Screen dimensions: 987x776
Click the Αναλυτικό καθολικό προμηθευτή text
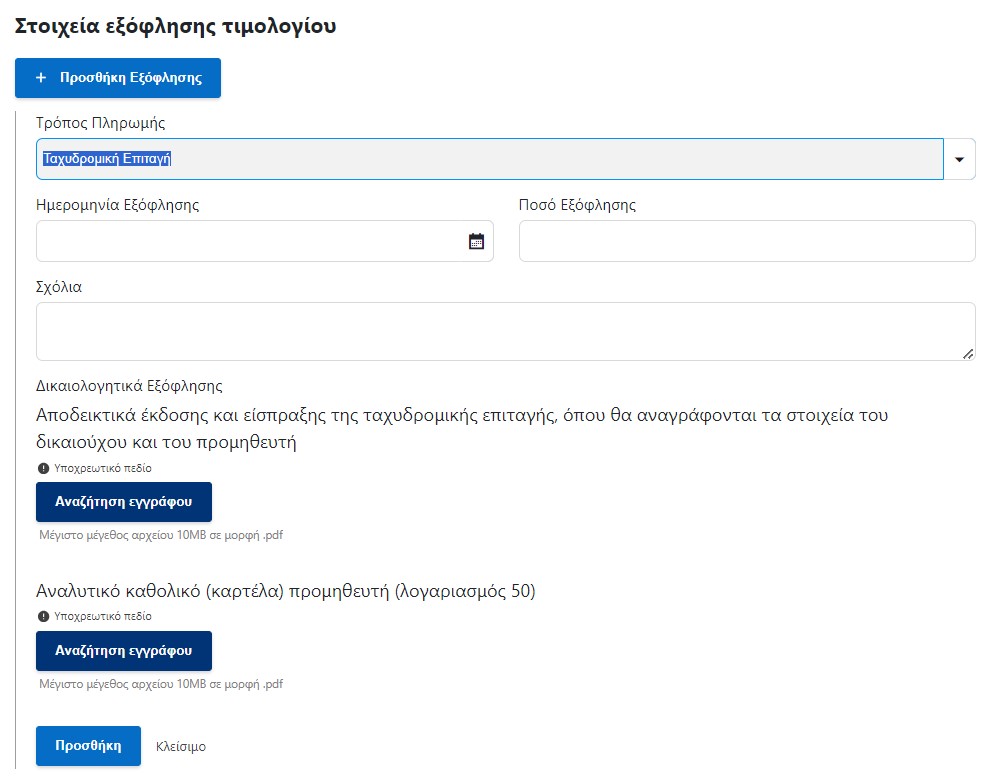[x=286, y=591]
